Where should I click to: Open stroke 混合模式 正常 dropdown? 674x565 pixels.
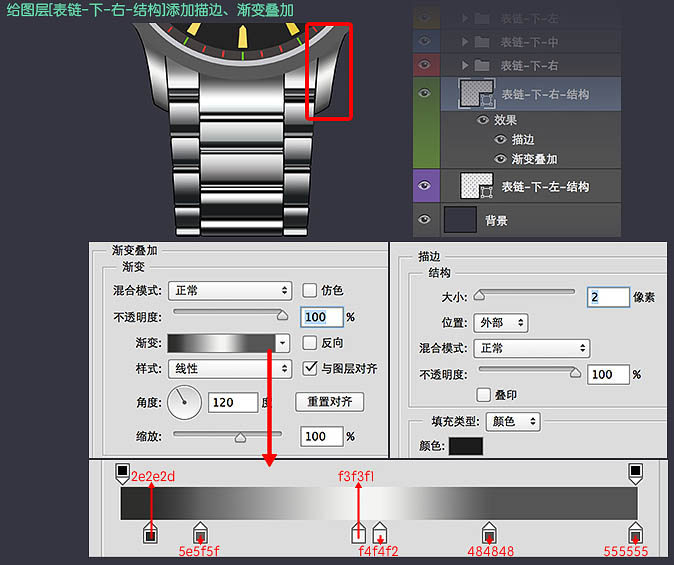pyautogui.click(x=532, y=348)
